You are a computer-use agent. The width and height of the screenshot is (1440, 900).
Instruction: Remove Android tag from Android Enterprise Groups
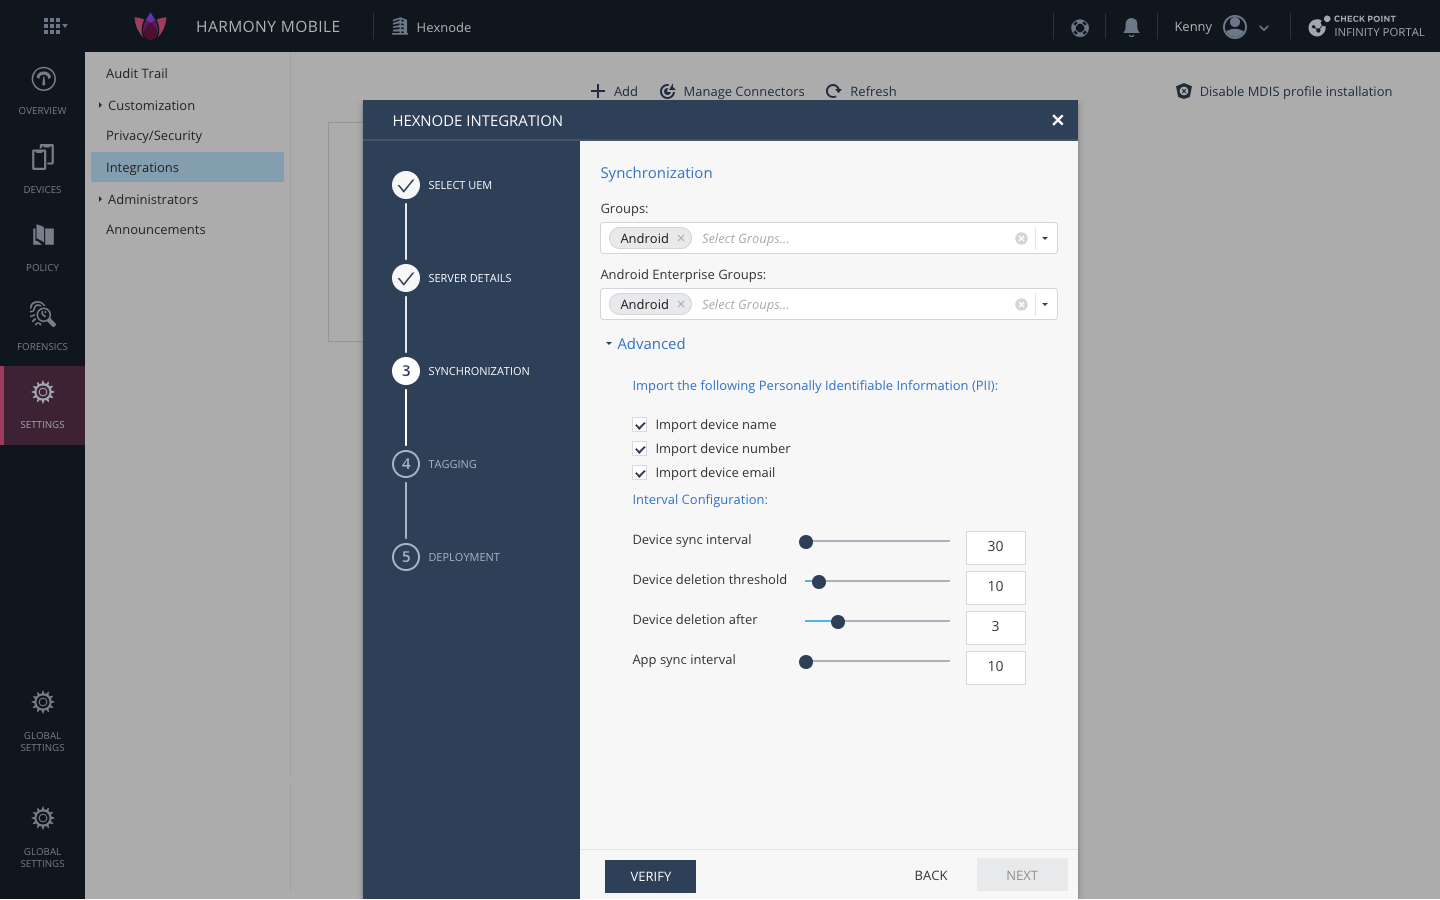coord(681,304)
